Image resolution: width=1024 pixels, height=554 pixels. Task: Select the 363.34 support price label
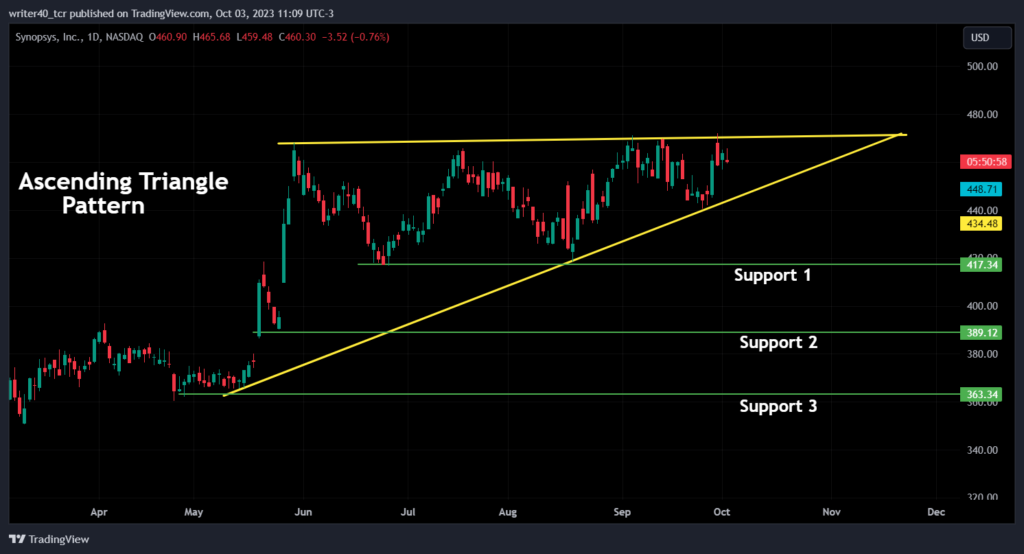coord(981,394)
